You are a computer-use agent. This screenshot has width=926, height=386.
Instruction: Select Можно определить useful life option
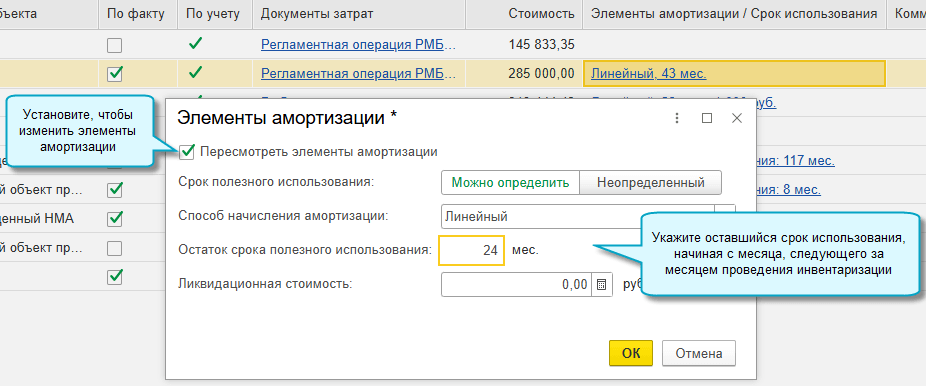pos(510,182)
